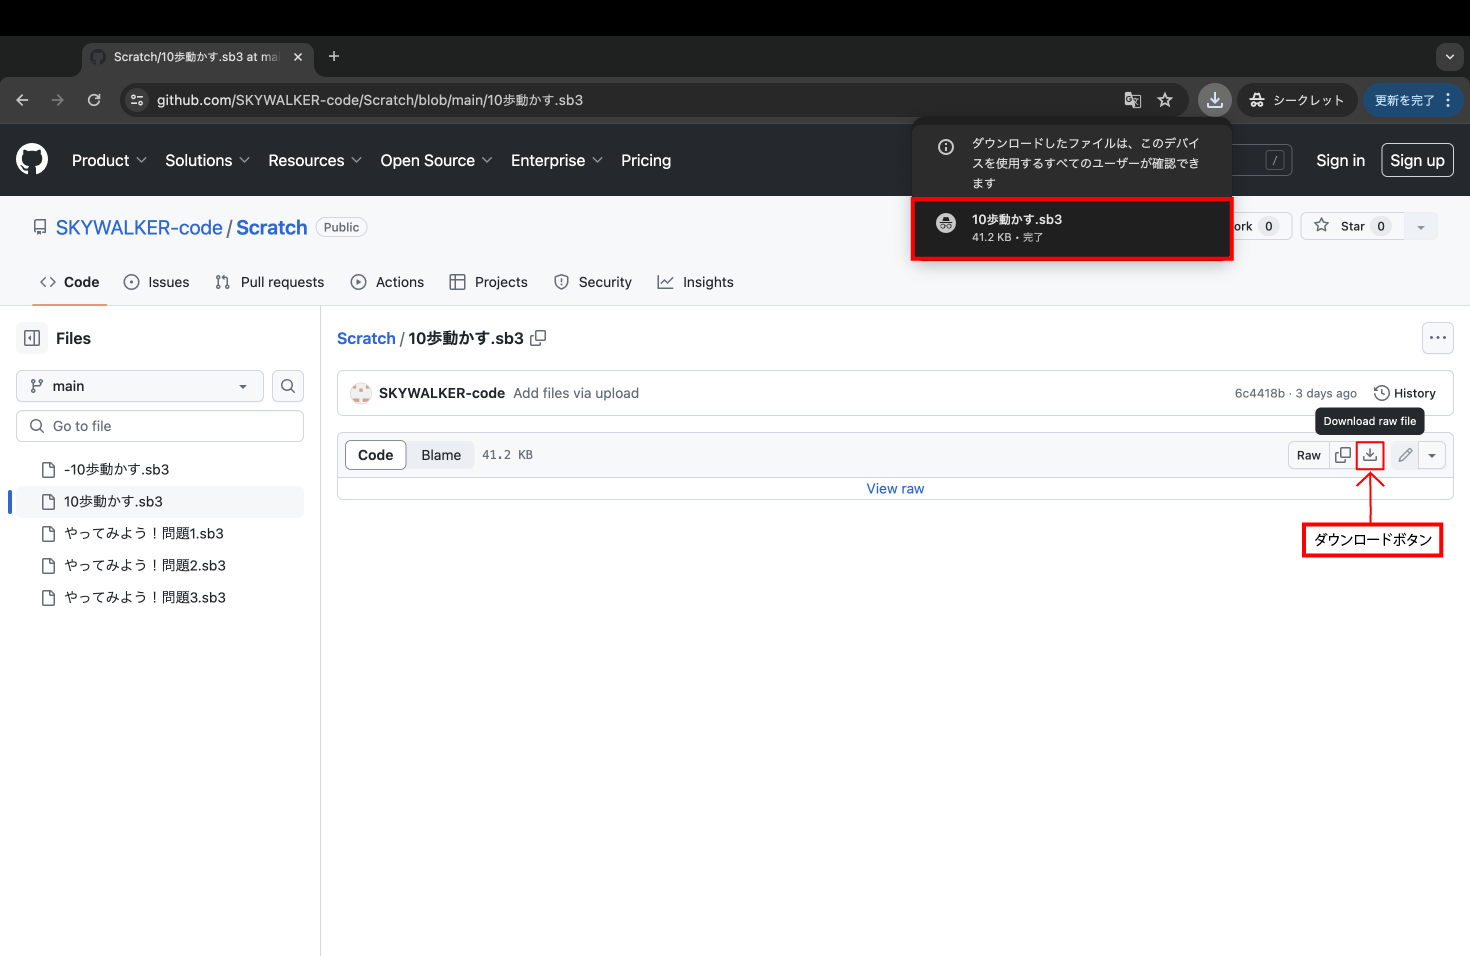Image resolution: width=1470 pixels, height=956 pixels.
Task: Select やってみよう！問題1.sb3 file
Action: [x=160, y=533]
